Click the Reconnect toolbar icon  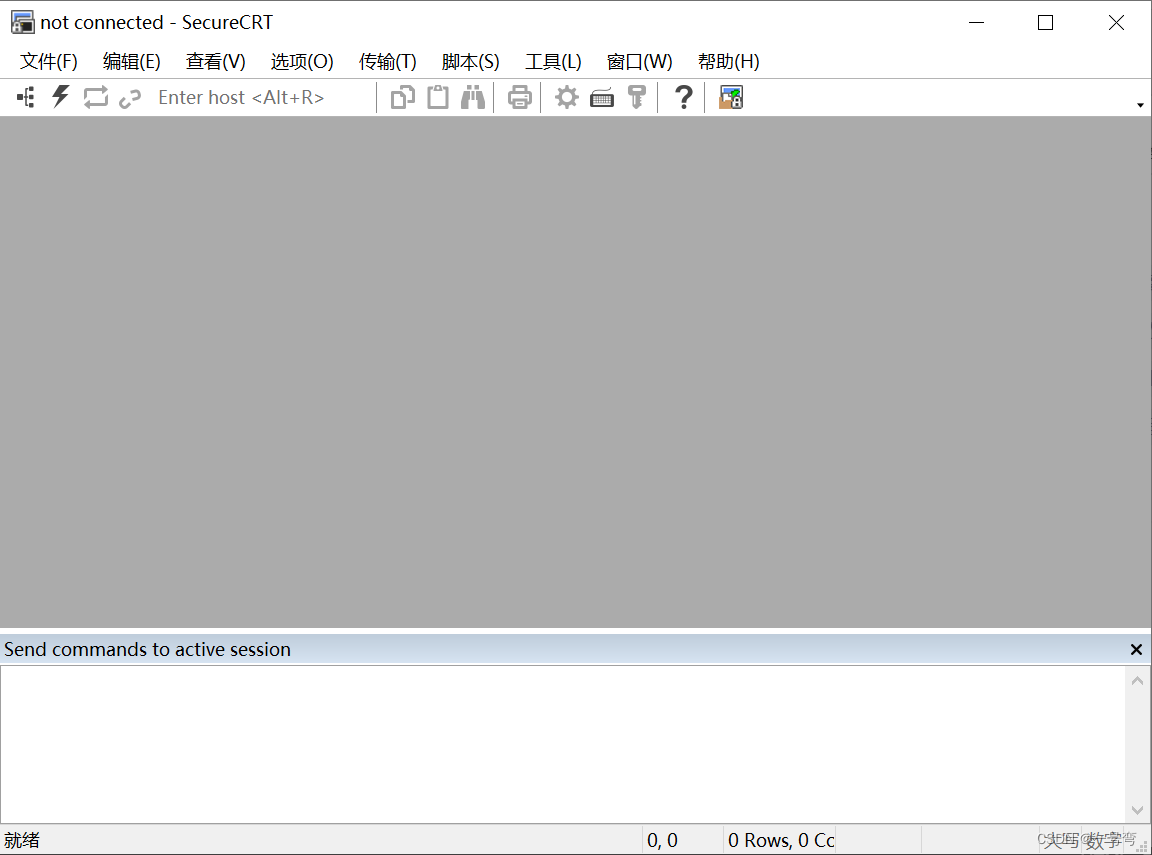tap(95, 97)
